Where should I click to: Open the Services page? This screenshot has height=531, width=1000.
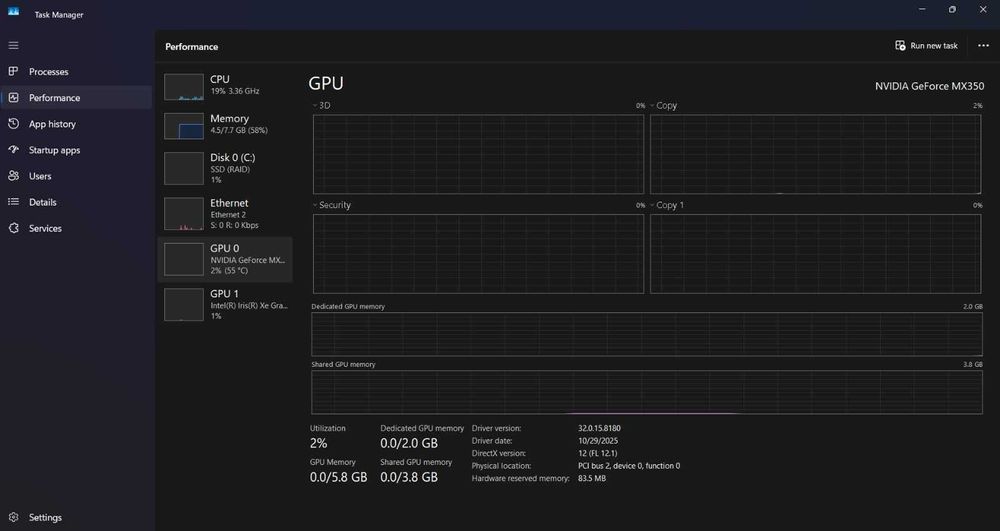coord(45,229)
